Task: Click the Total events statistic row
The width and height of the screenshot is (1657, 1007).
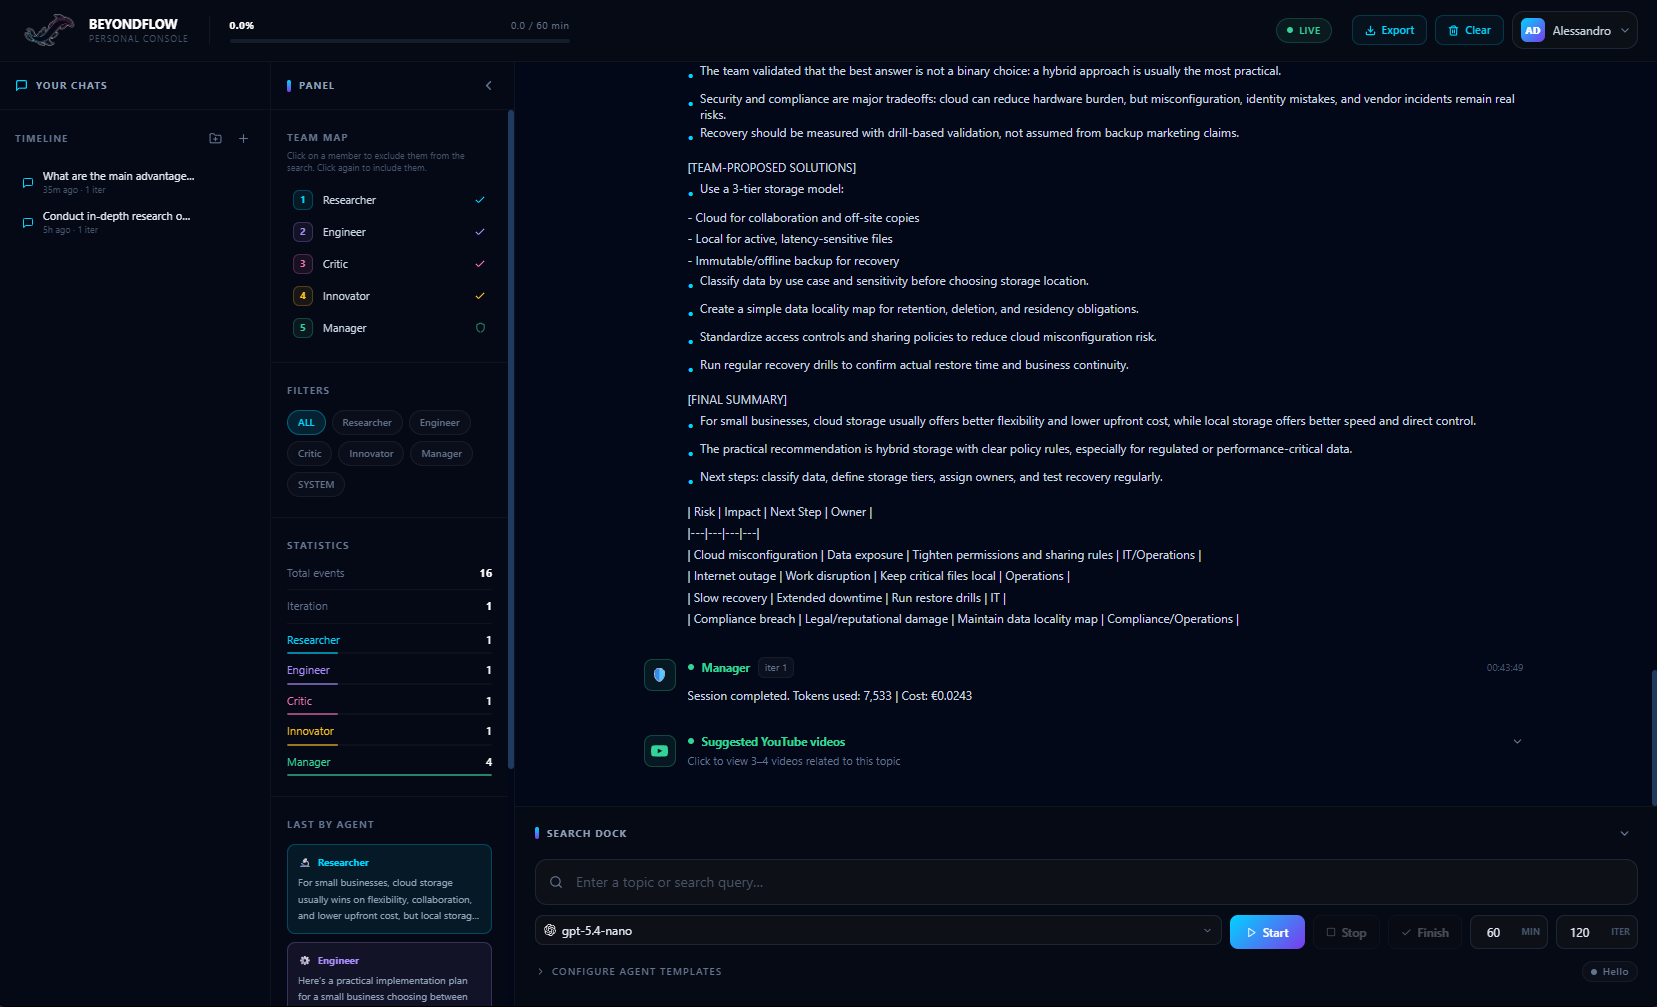Action: [389, 574]
